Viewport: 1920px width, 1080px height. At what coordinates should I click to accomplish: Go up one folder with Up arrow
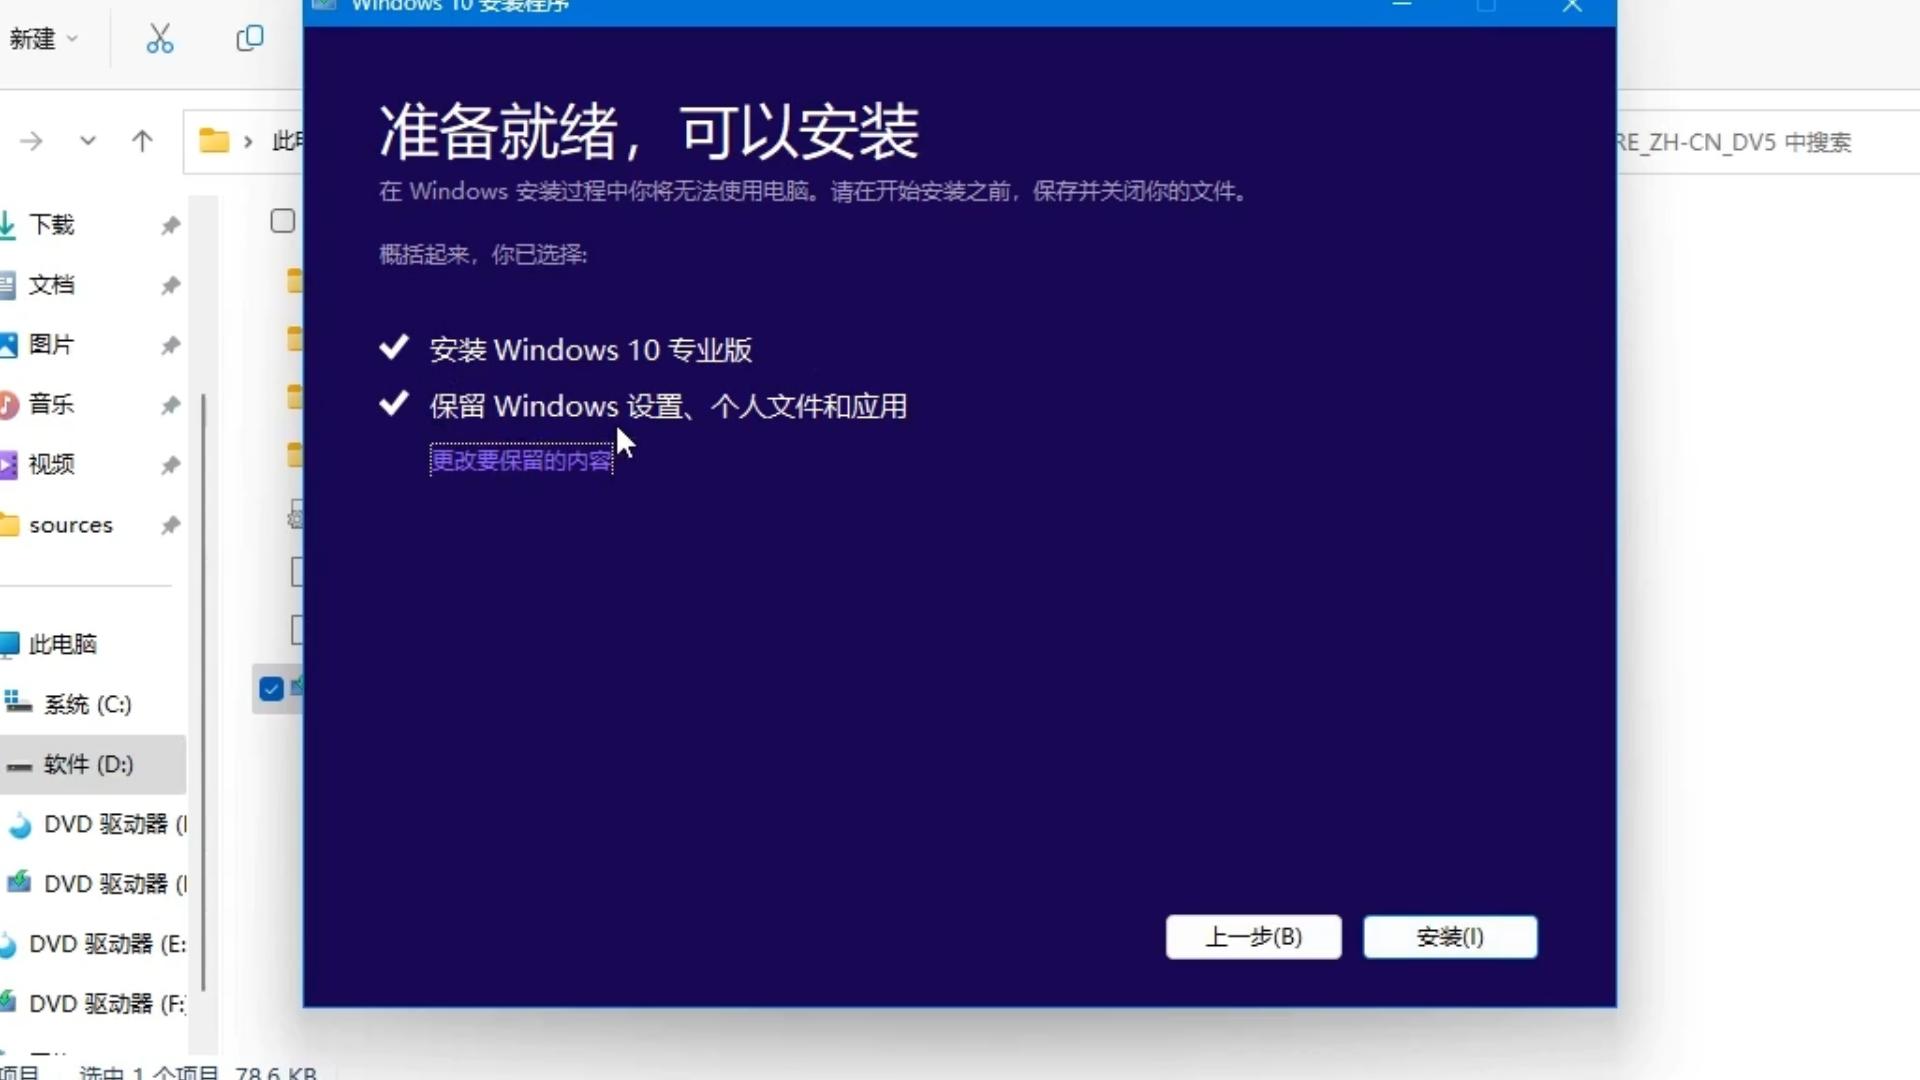(x=142, y=141)
